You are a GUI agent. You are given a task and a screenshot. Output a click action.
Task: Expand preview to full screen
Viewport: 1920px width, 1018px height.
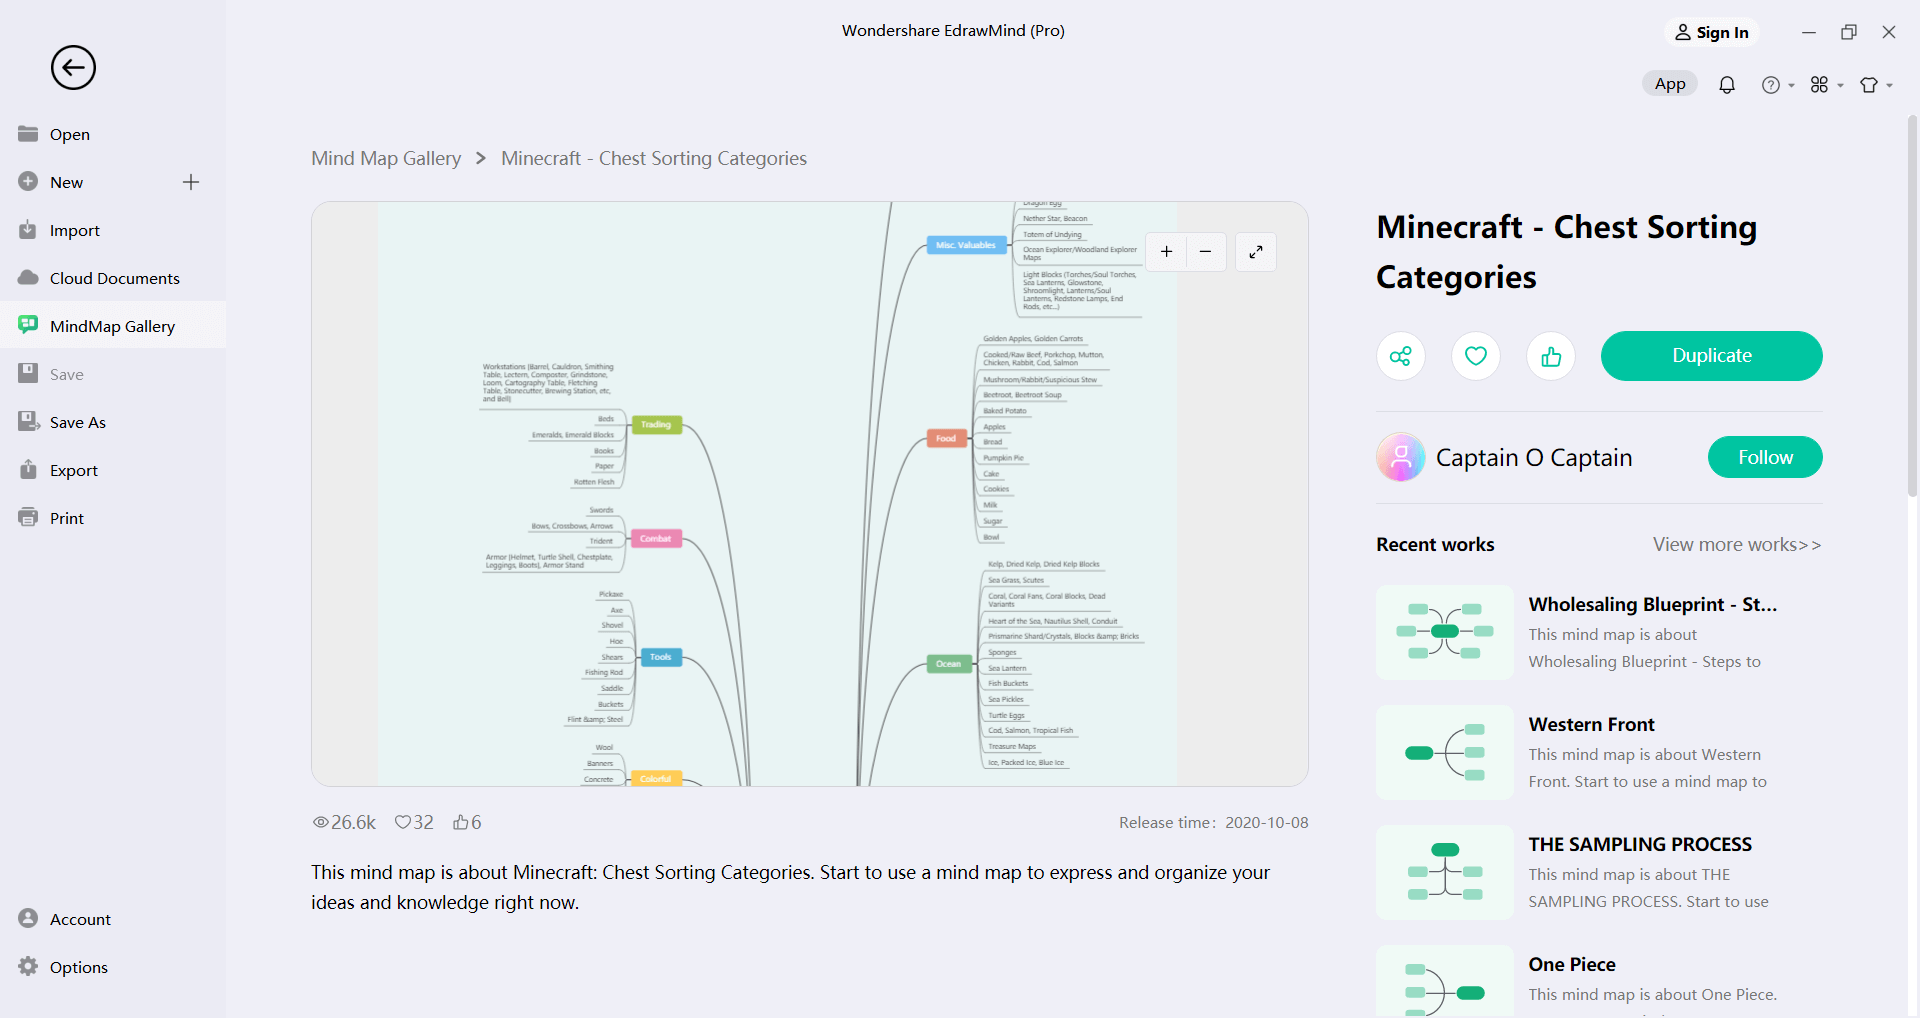point(1256,252)
